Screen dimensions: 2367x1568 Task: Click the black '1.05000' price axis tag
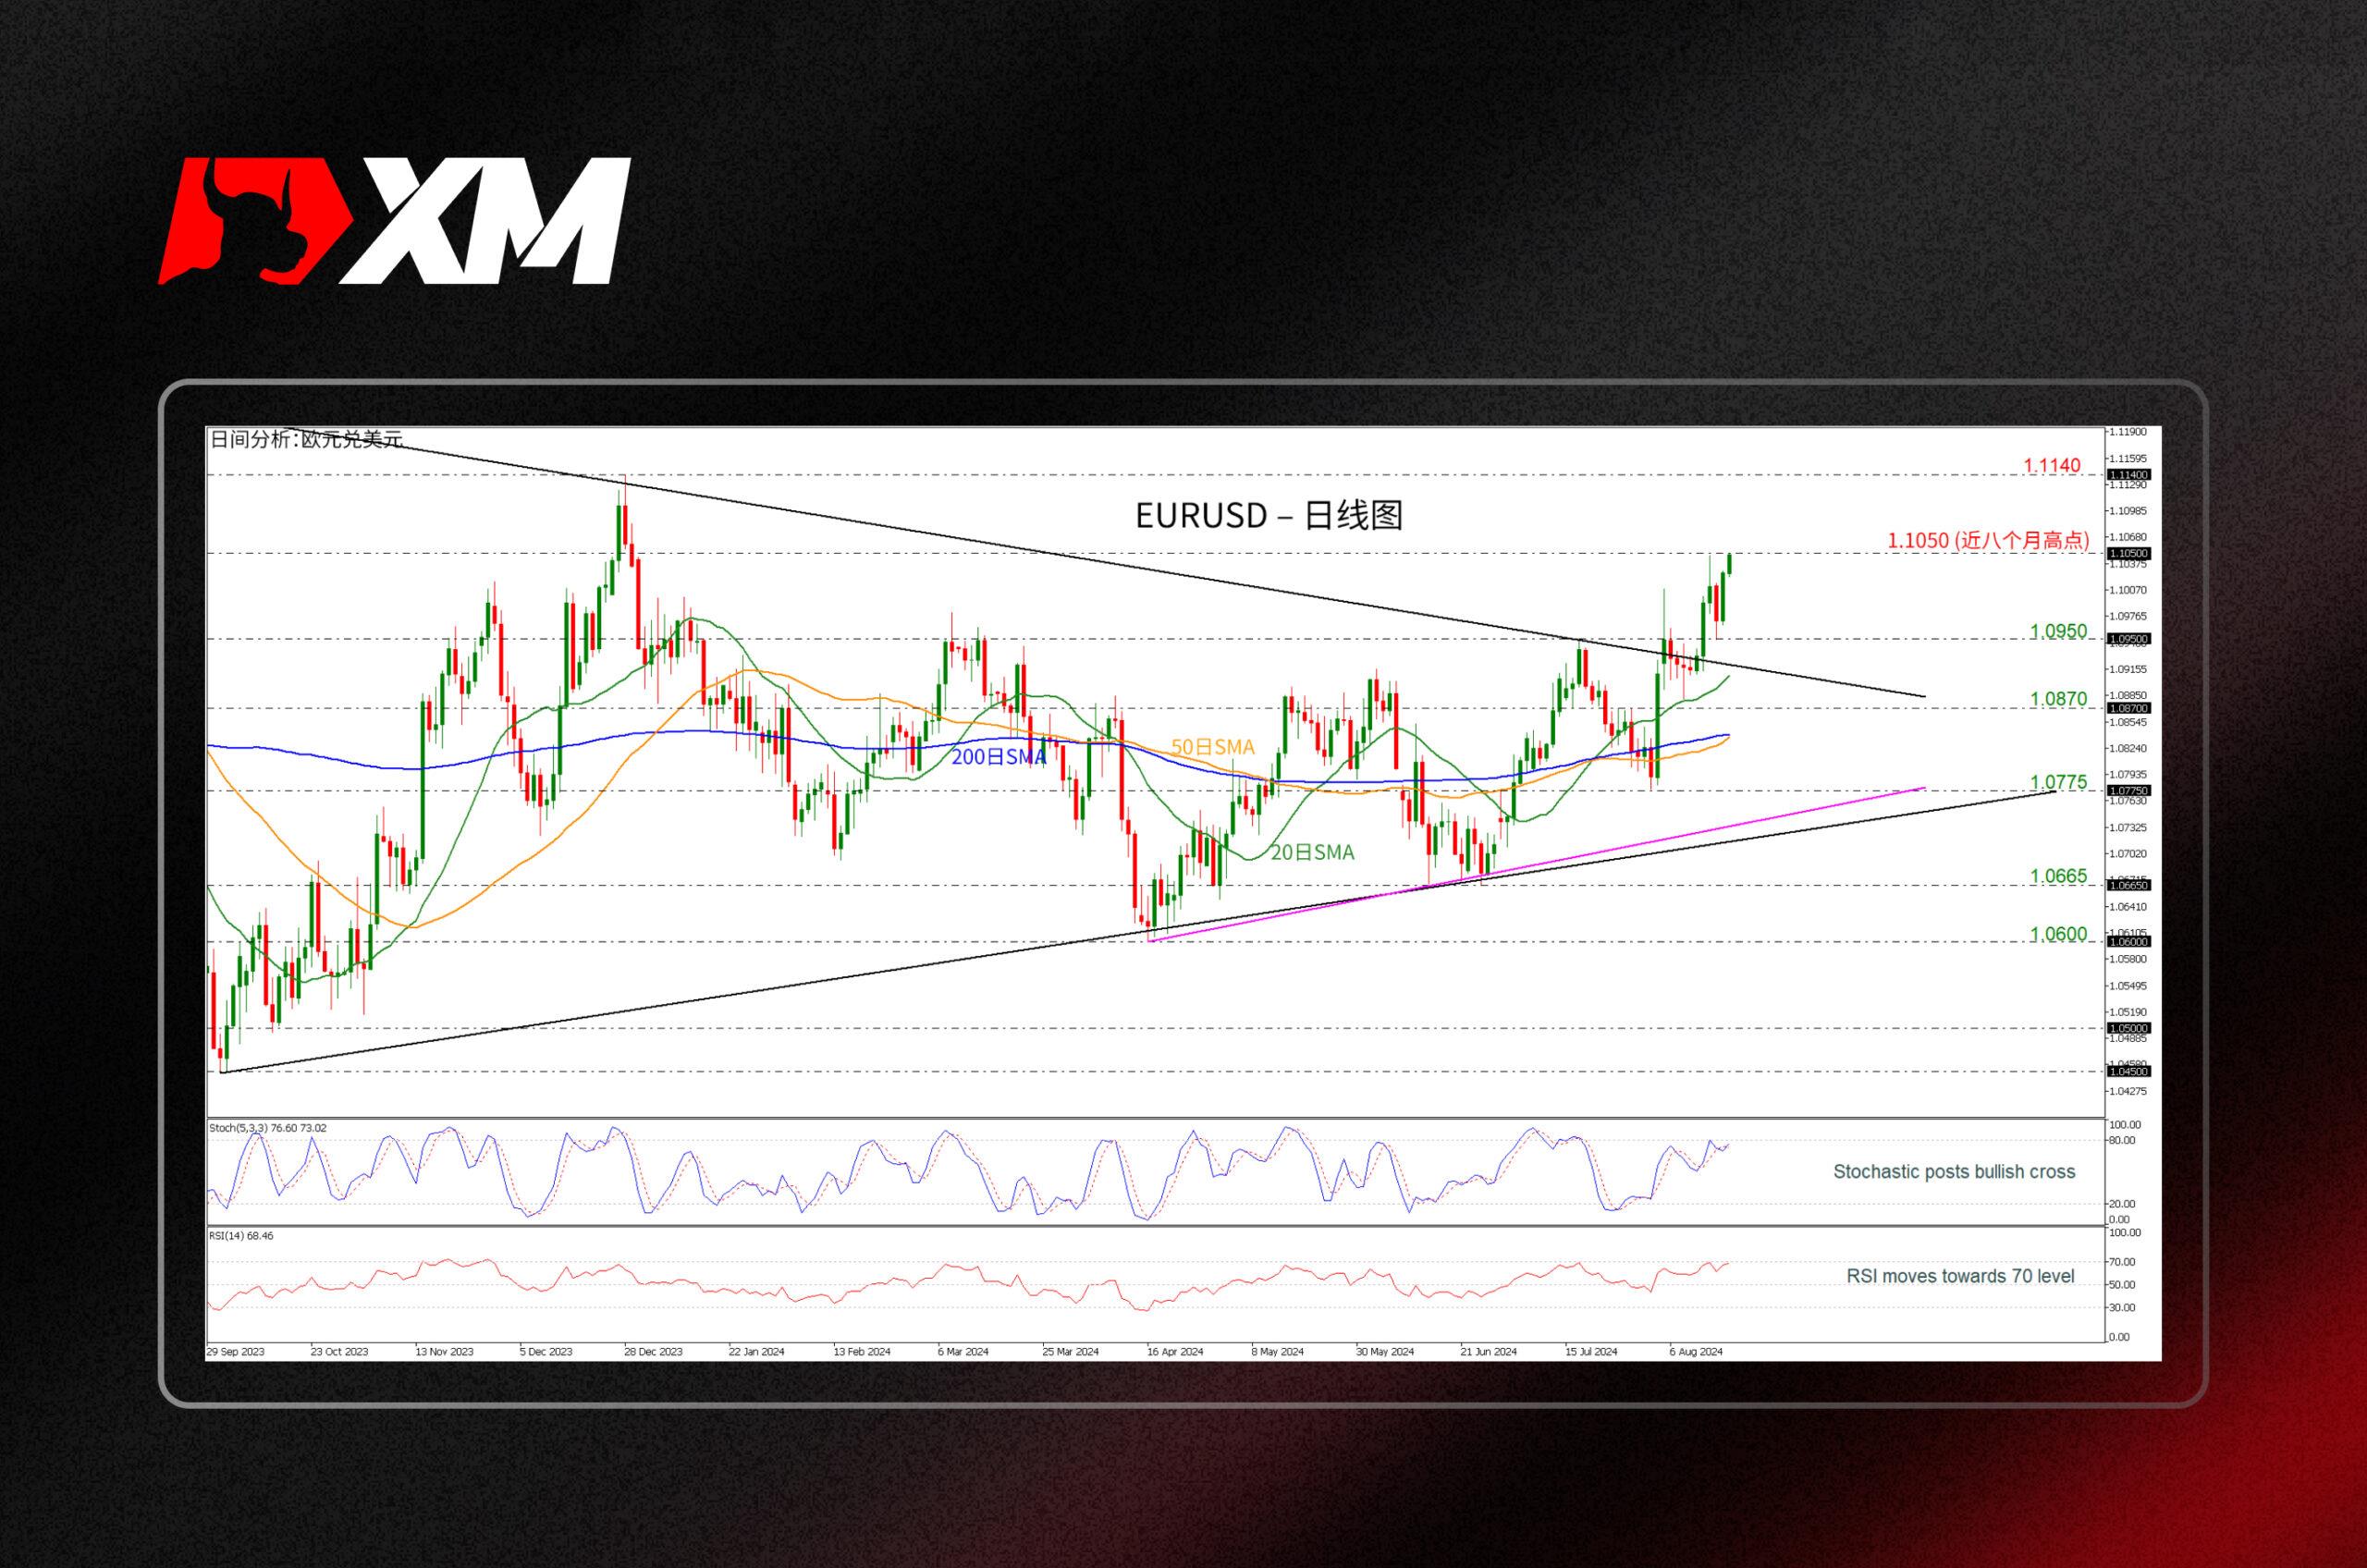coord(2129,1028)
